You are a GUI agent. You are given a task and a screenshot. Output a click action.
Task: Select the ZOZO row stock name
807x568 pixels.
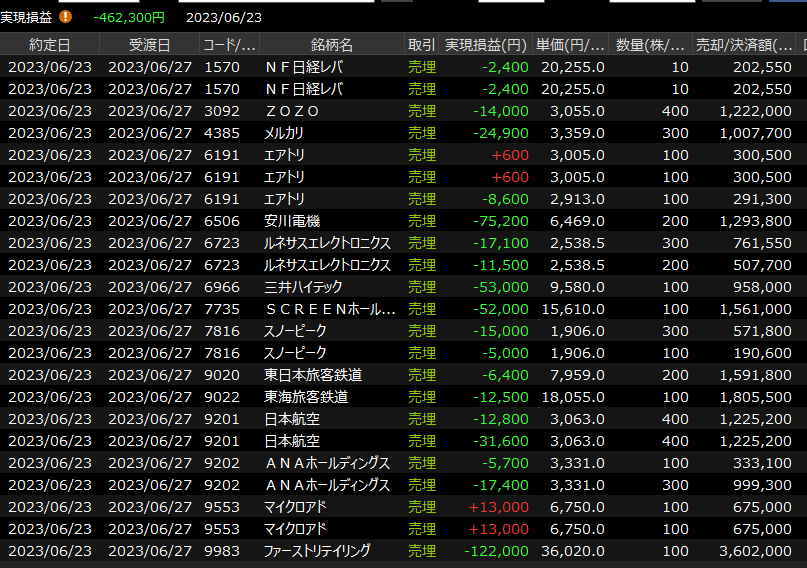(x=292, y=111)
